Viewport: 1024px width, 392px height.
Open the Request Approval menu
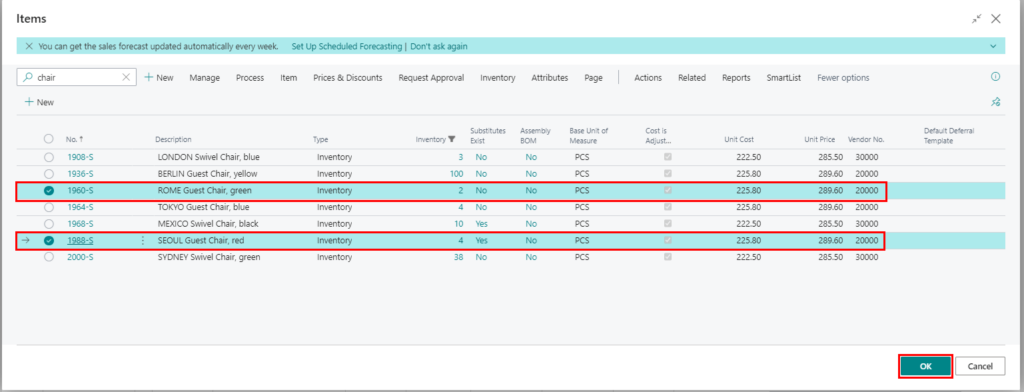pos(431,78)
